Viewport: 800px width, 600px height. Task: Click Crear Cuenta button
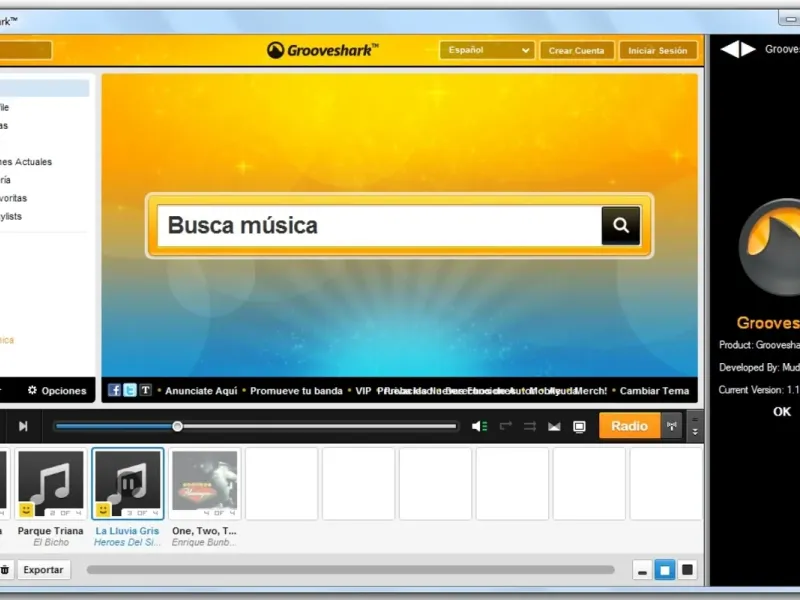(x=577, y=51)
